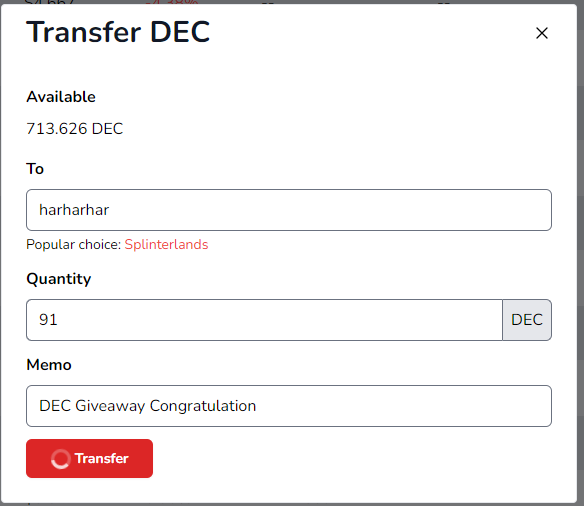The image size is (584, 506).
Task: Click the Popular choice text
Action: 74,244
